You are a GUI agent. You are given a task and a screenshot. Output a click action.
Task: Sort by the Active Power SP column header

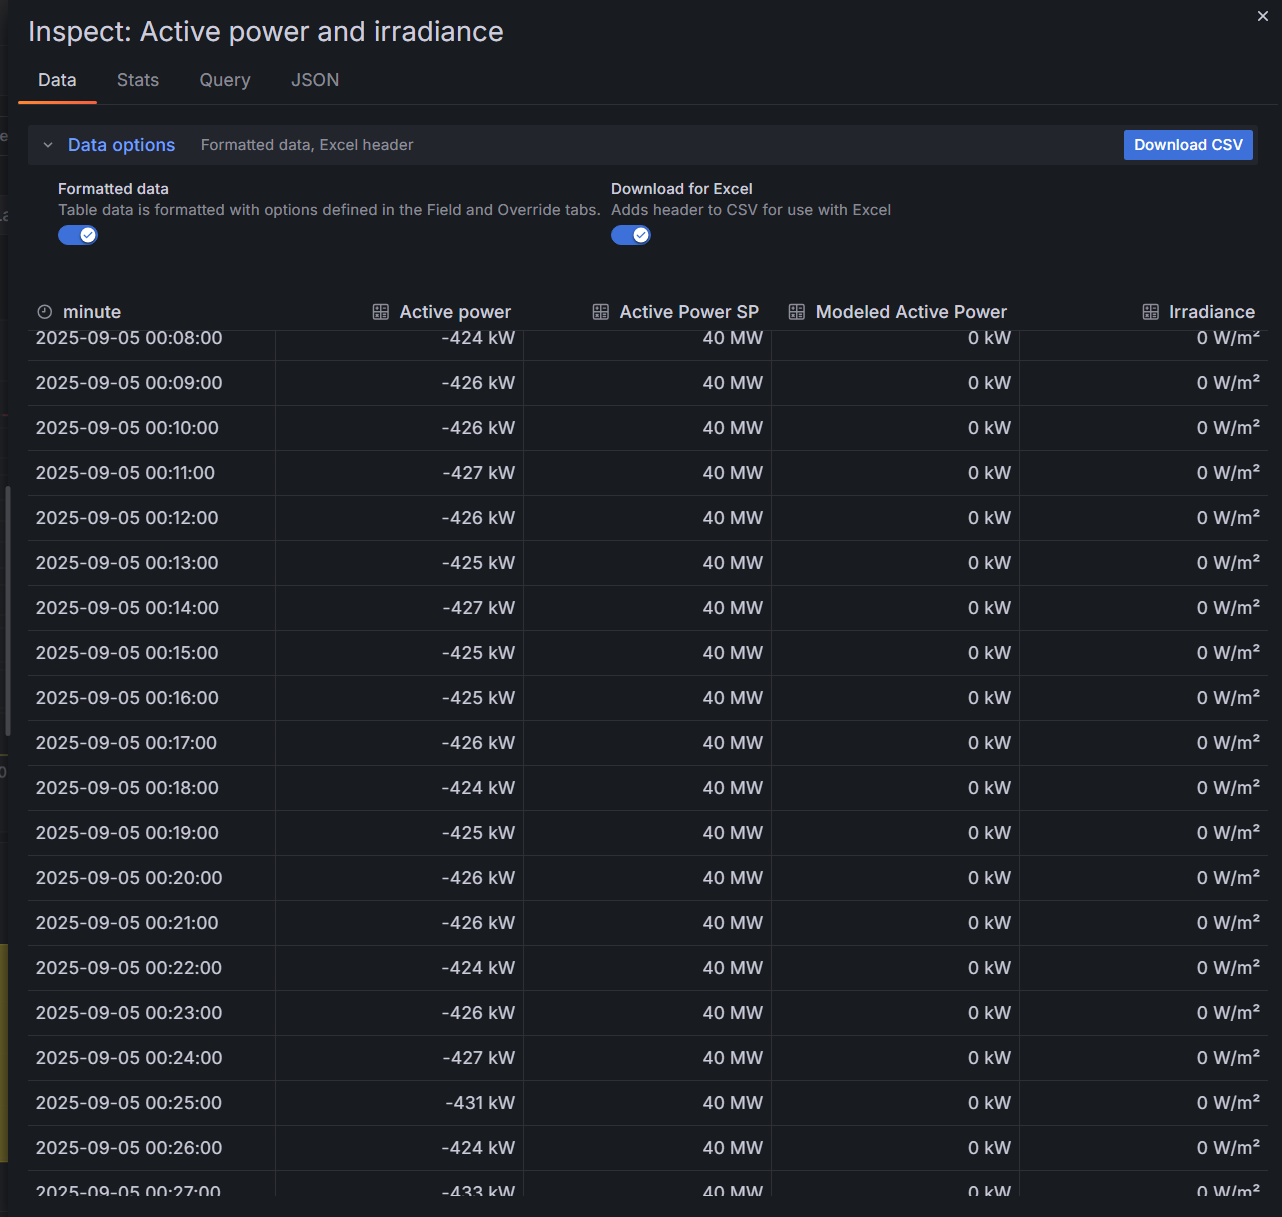tap(689, 312)
